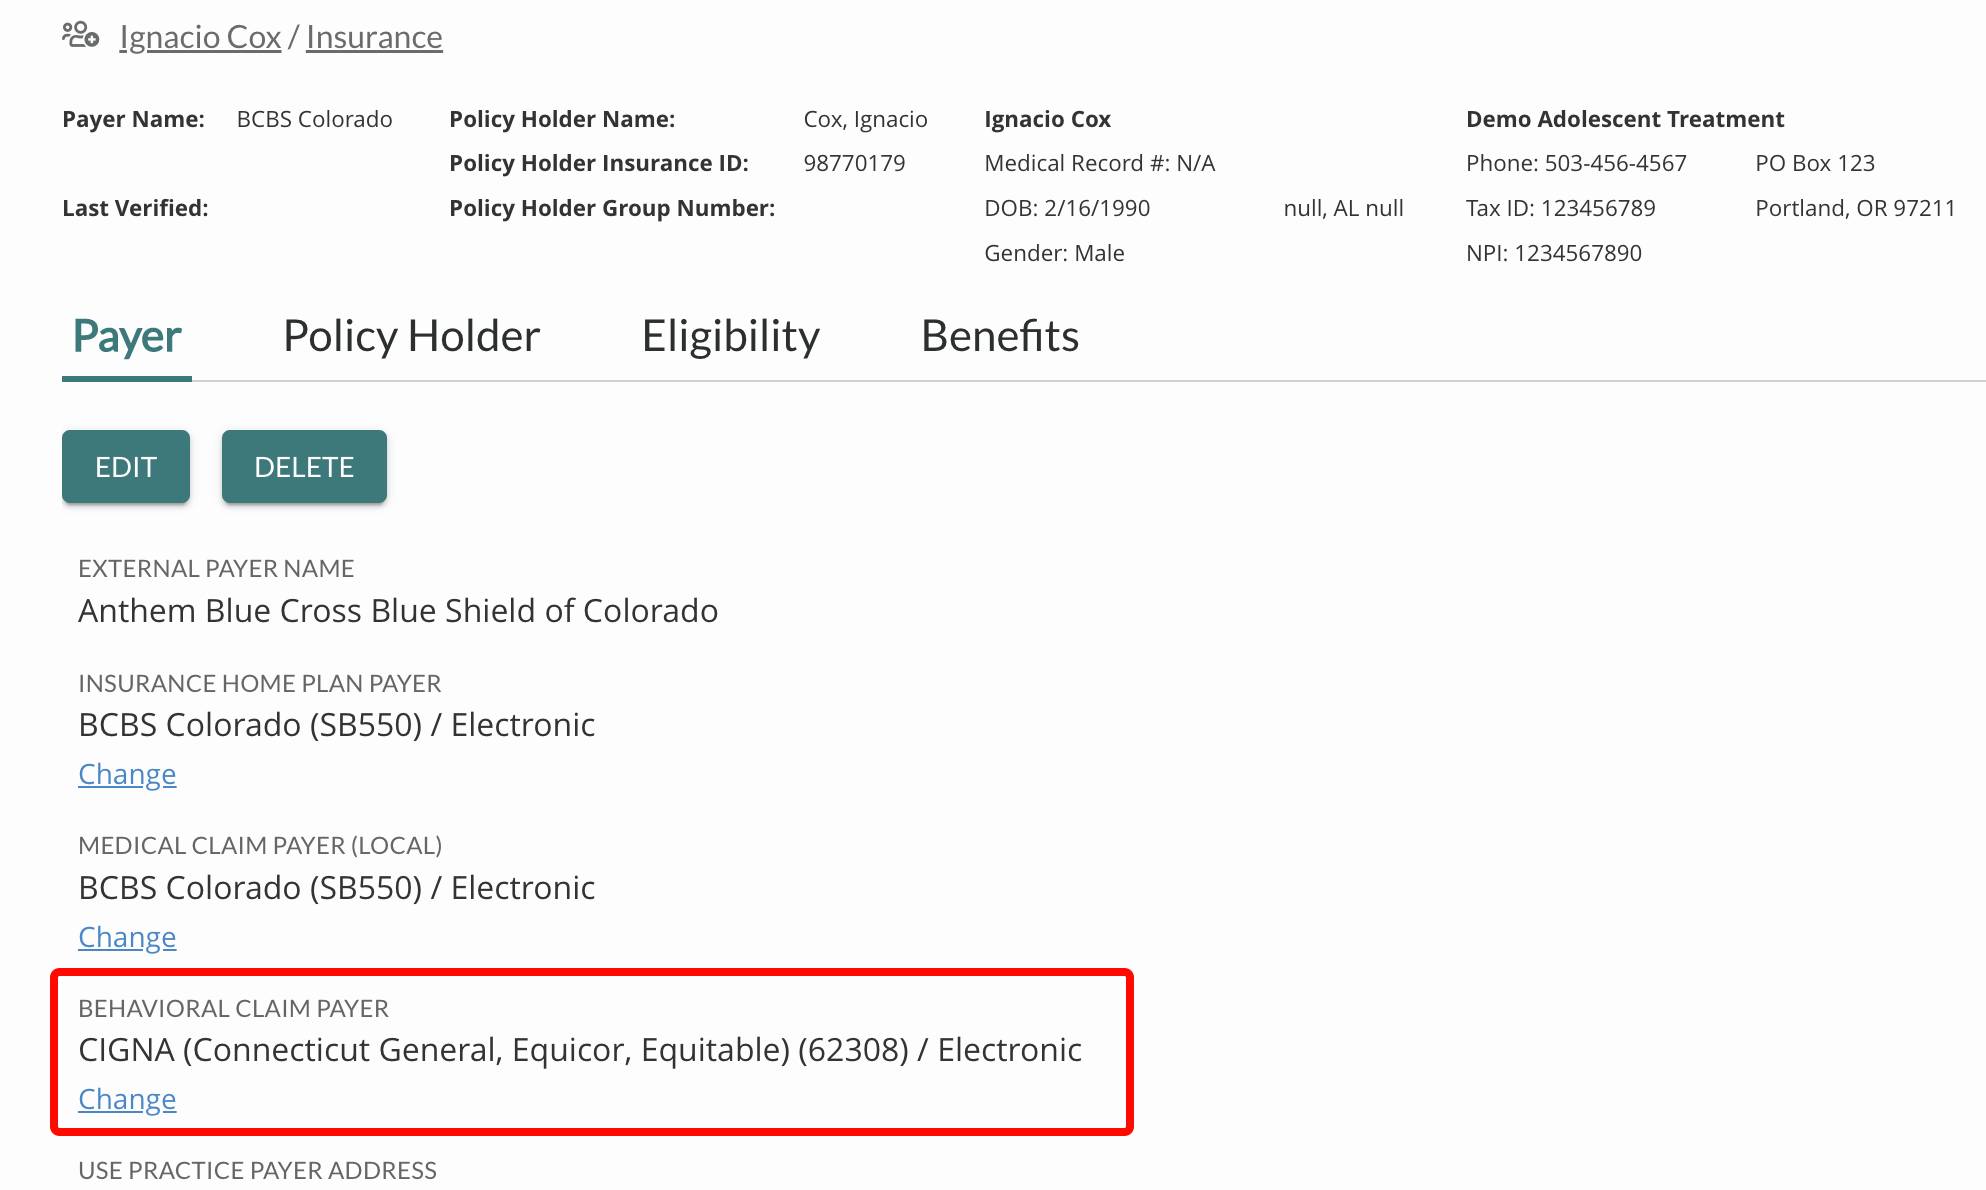
Task: Change the Medical Claim Payer (Local)
Action: click(127, 938)
